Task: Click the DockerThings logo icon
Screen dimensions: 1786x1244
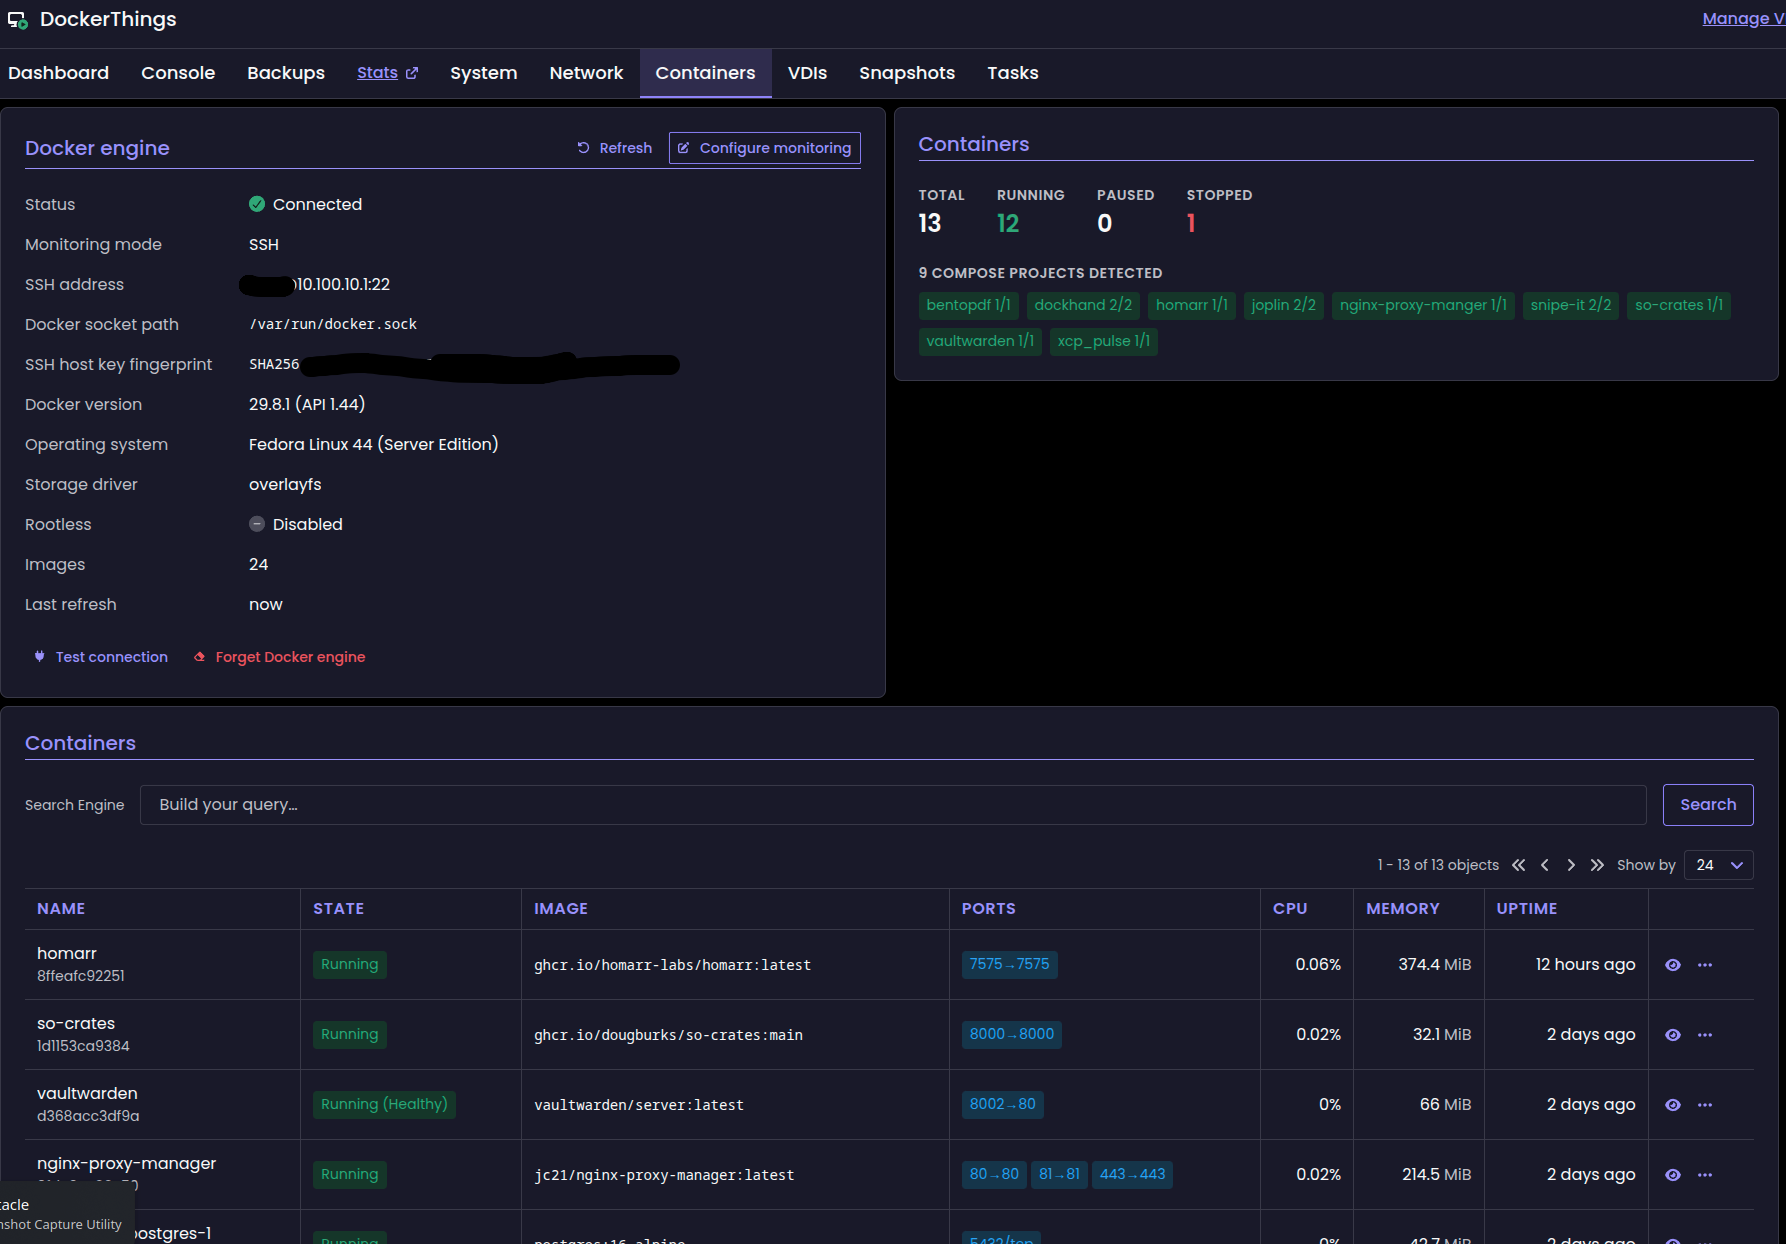Action: click(x=17, y=20)
